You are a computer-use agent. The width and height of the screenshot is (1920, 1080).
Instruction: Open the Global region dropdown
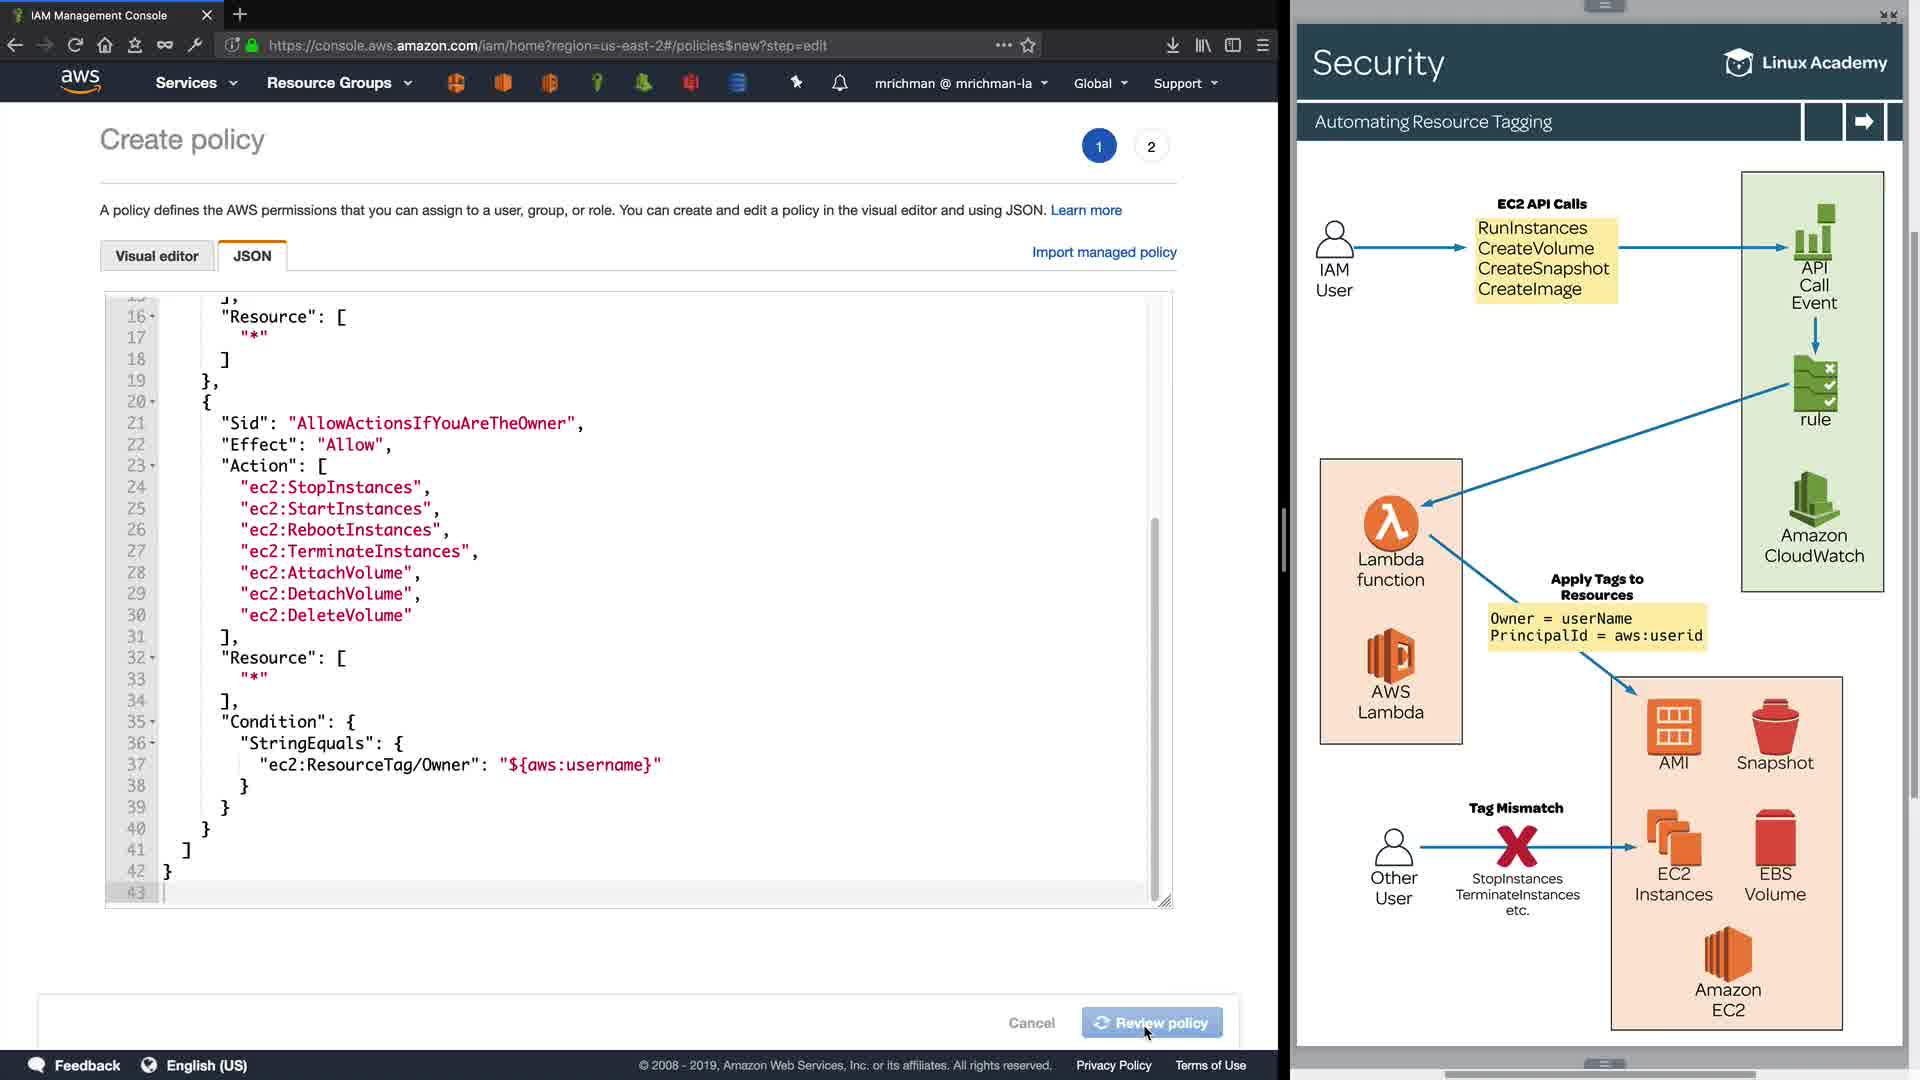pos(1100,84)
